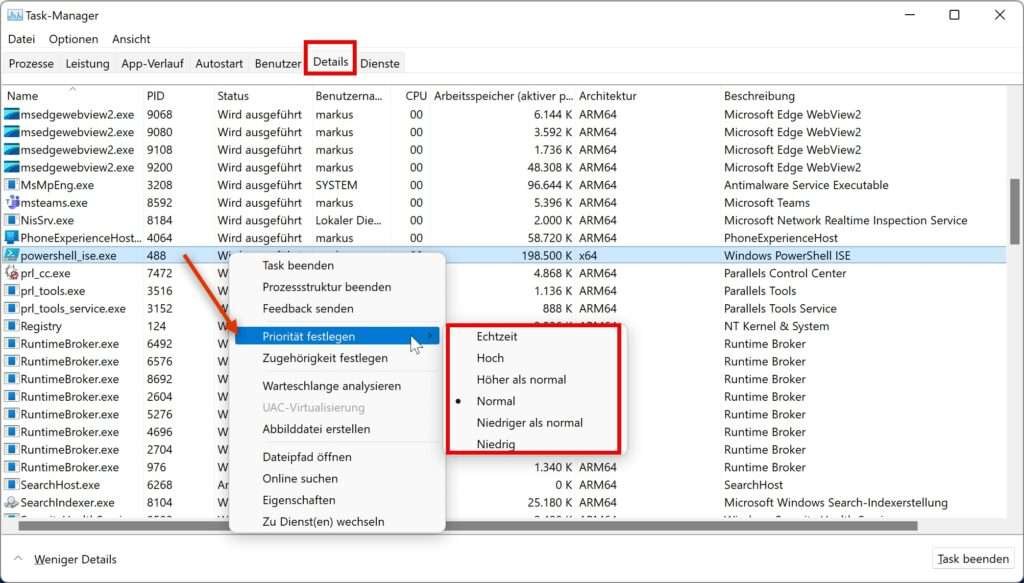The height and width of the screenshot is (583, 1024).
Task: Click the msedgewebview2.exe icon with PID 9068
Action: tap(12, 114)
